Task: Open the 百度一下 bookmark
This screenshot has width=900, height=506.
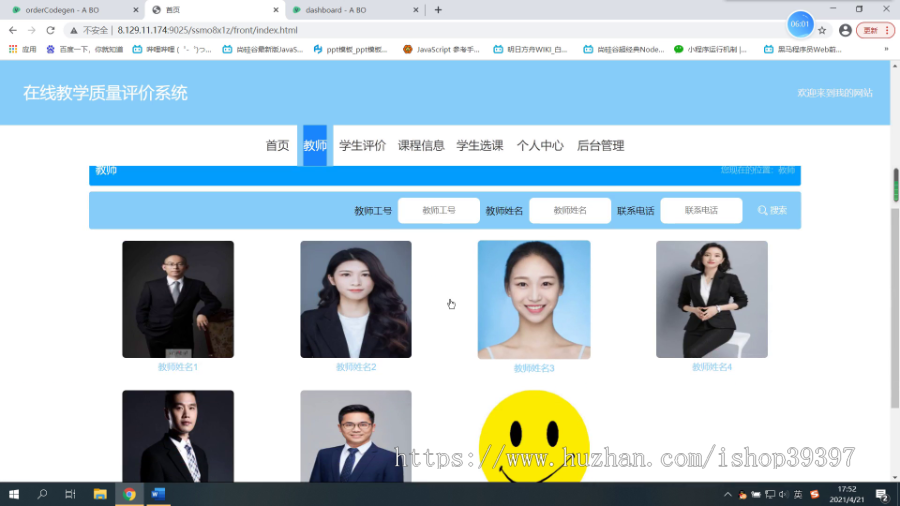Action: [x=84, y=49]
